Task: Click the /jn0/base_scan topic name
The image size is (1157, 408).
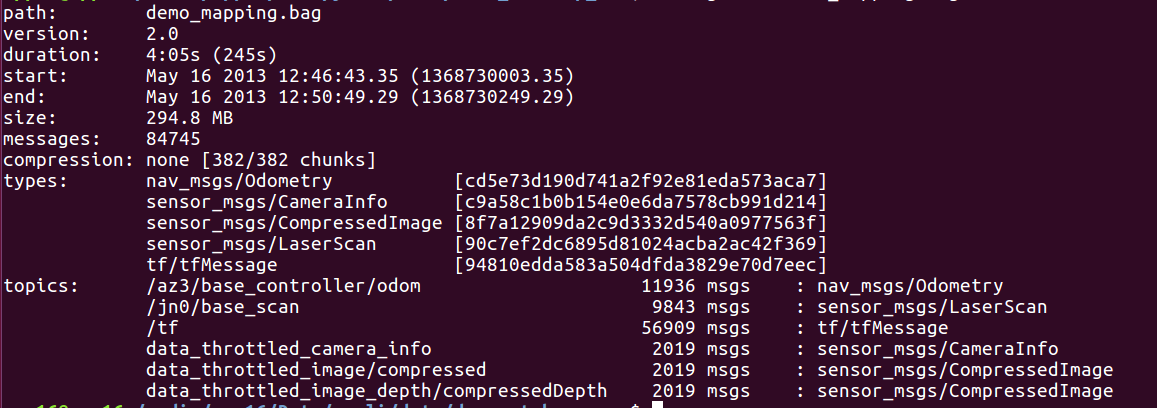Action: click(x=222, y=307)
